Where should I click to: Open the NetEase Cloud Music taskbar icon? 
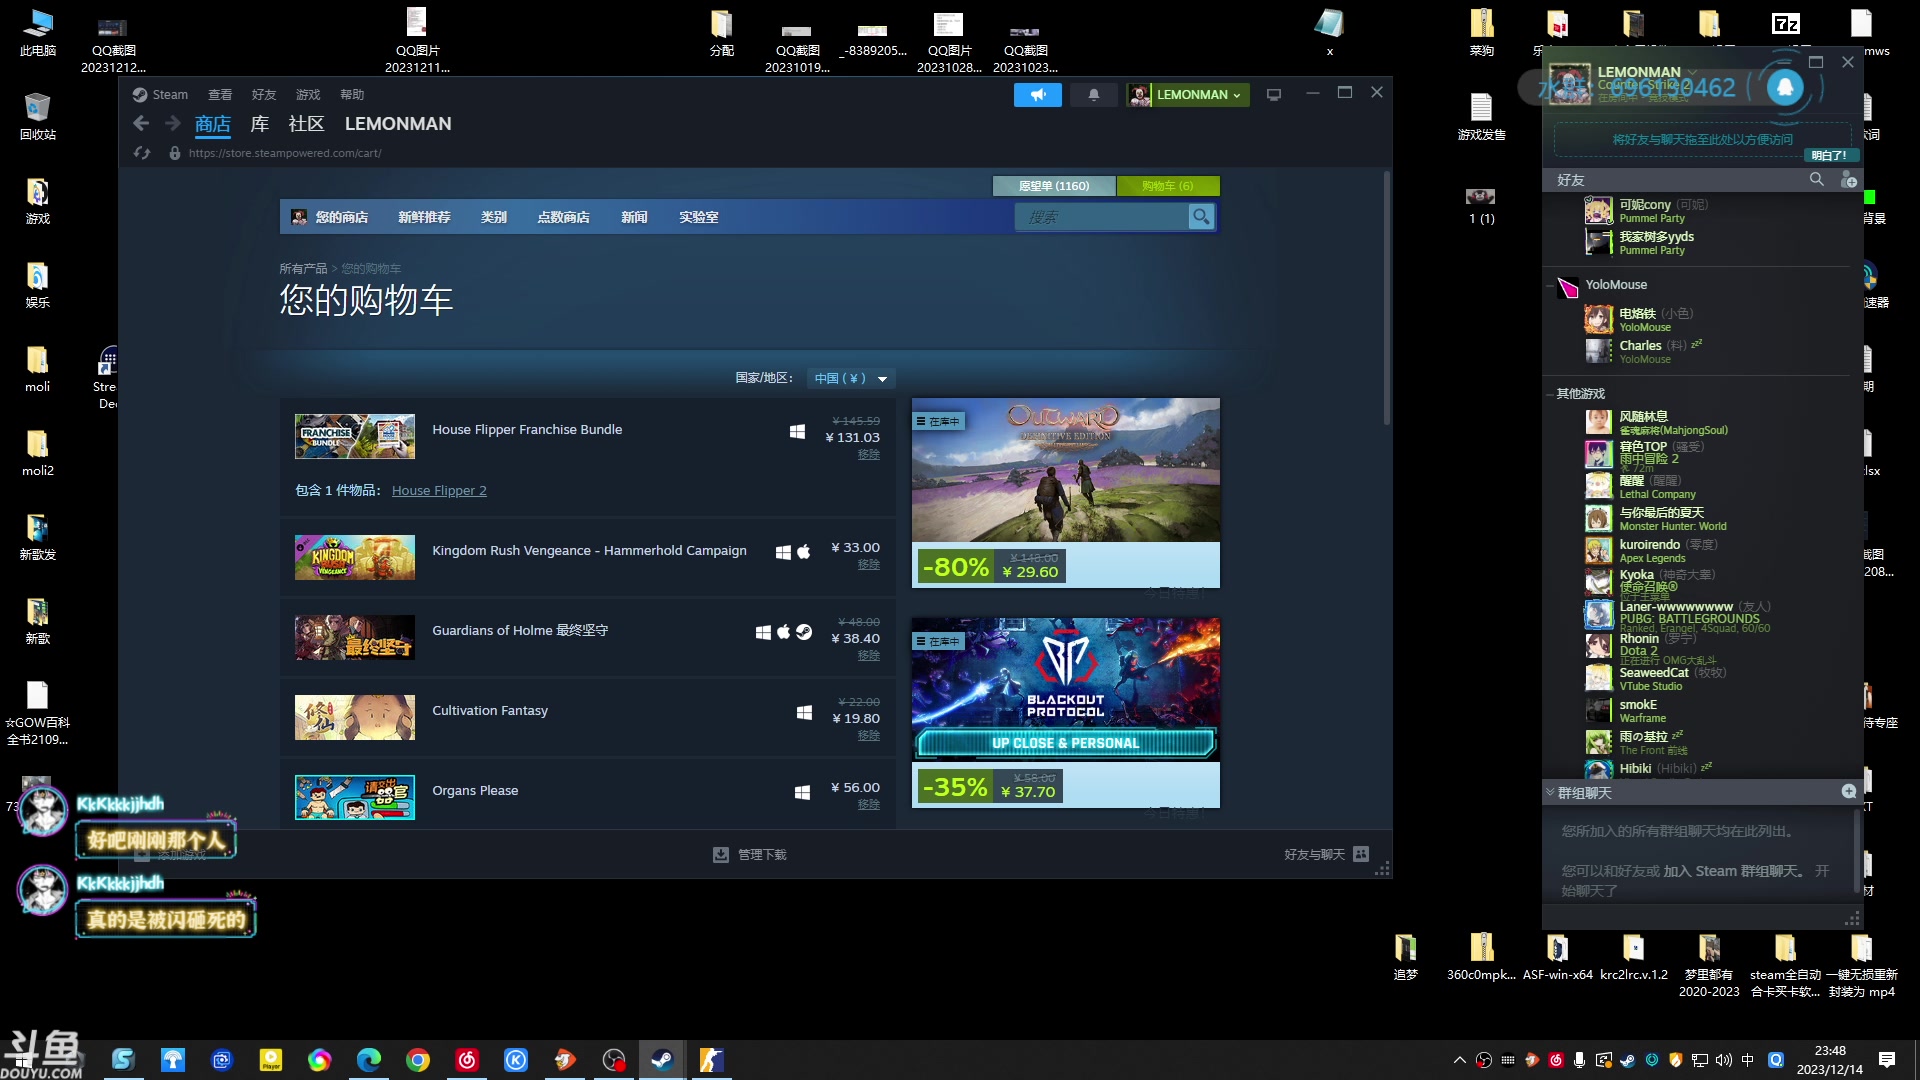coord(467,1060)
